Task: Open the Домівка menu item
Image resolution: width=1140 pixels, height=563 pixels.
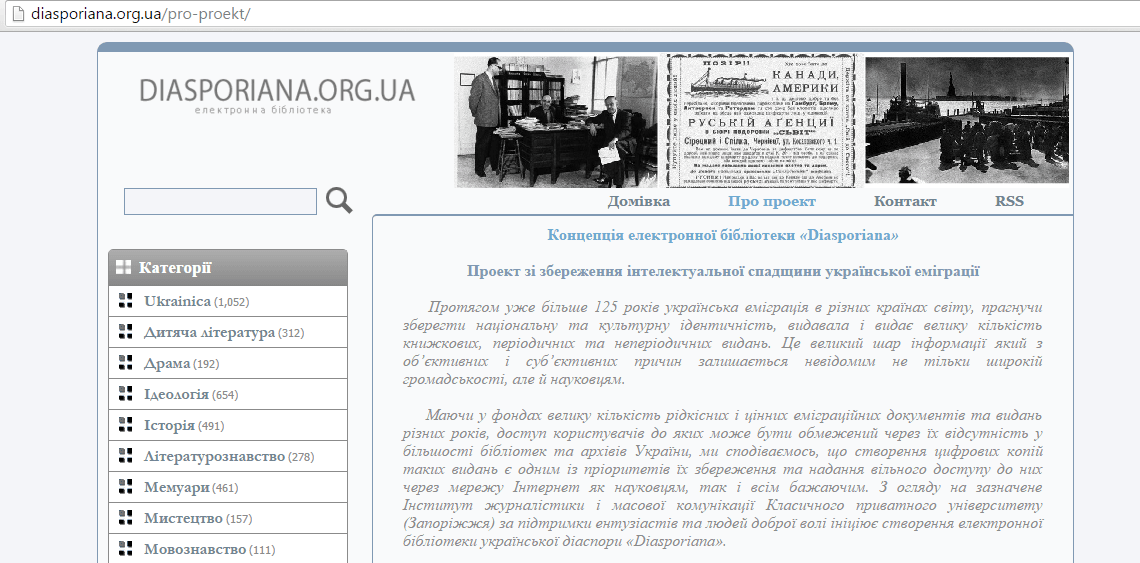Action: tap(638, 201)
